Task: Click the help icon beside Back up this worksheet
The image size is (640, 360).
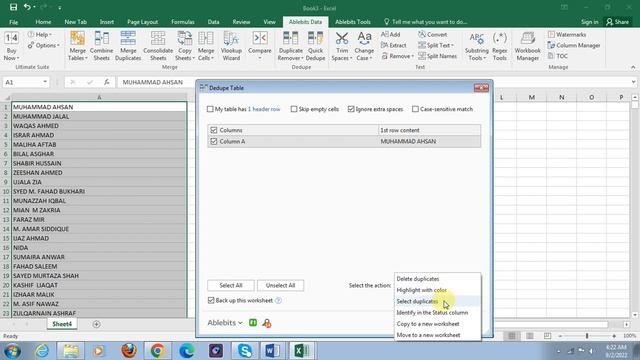Action: (x=278, y=300)
